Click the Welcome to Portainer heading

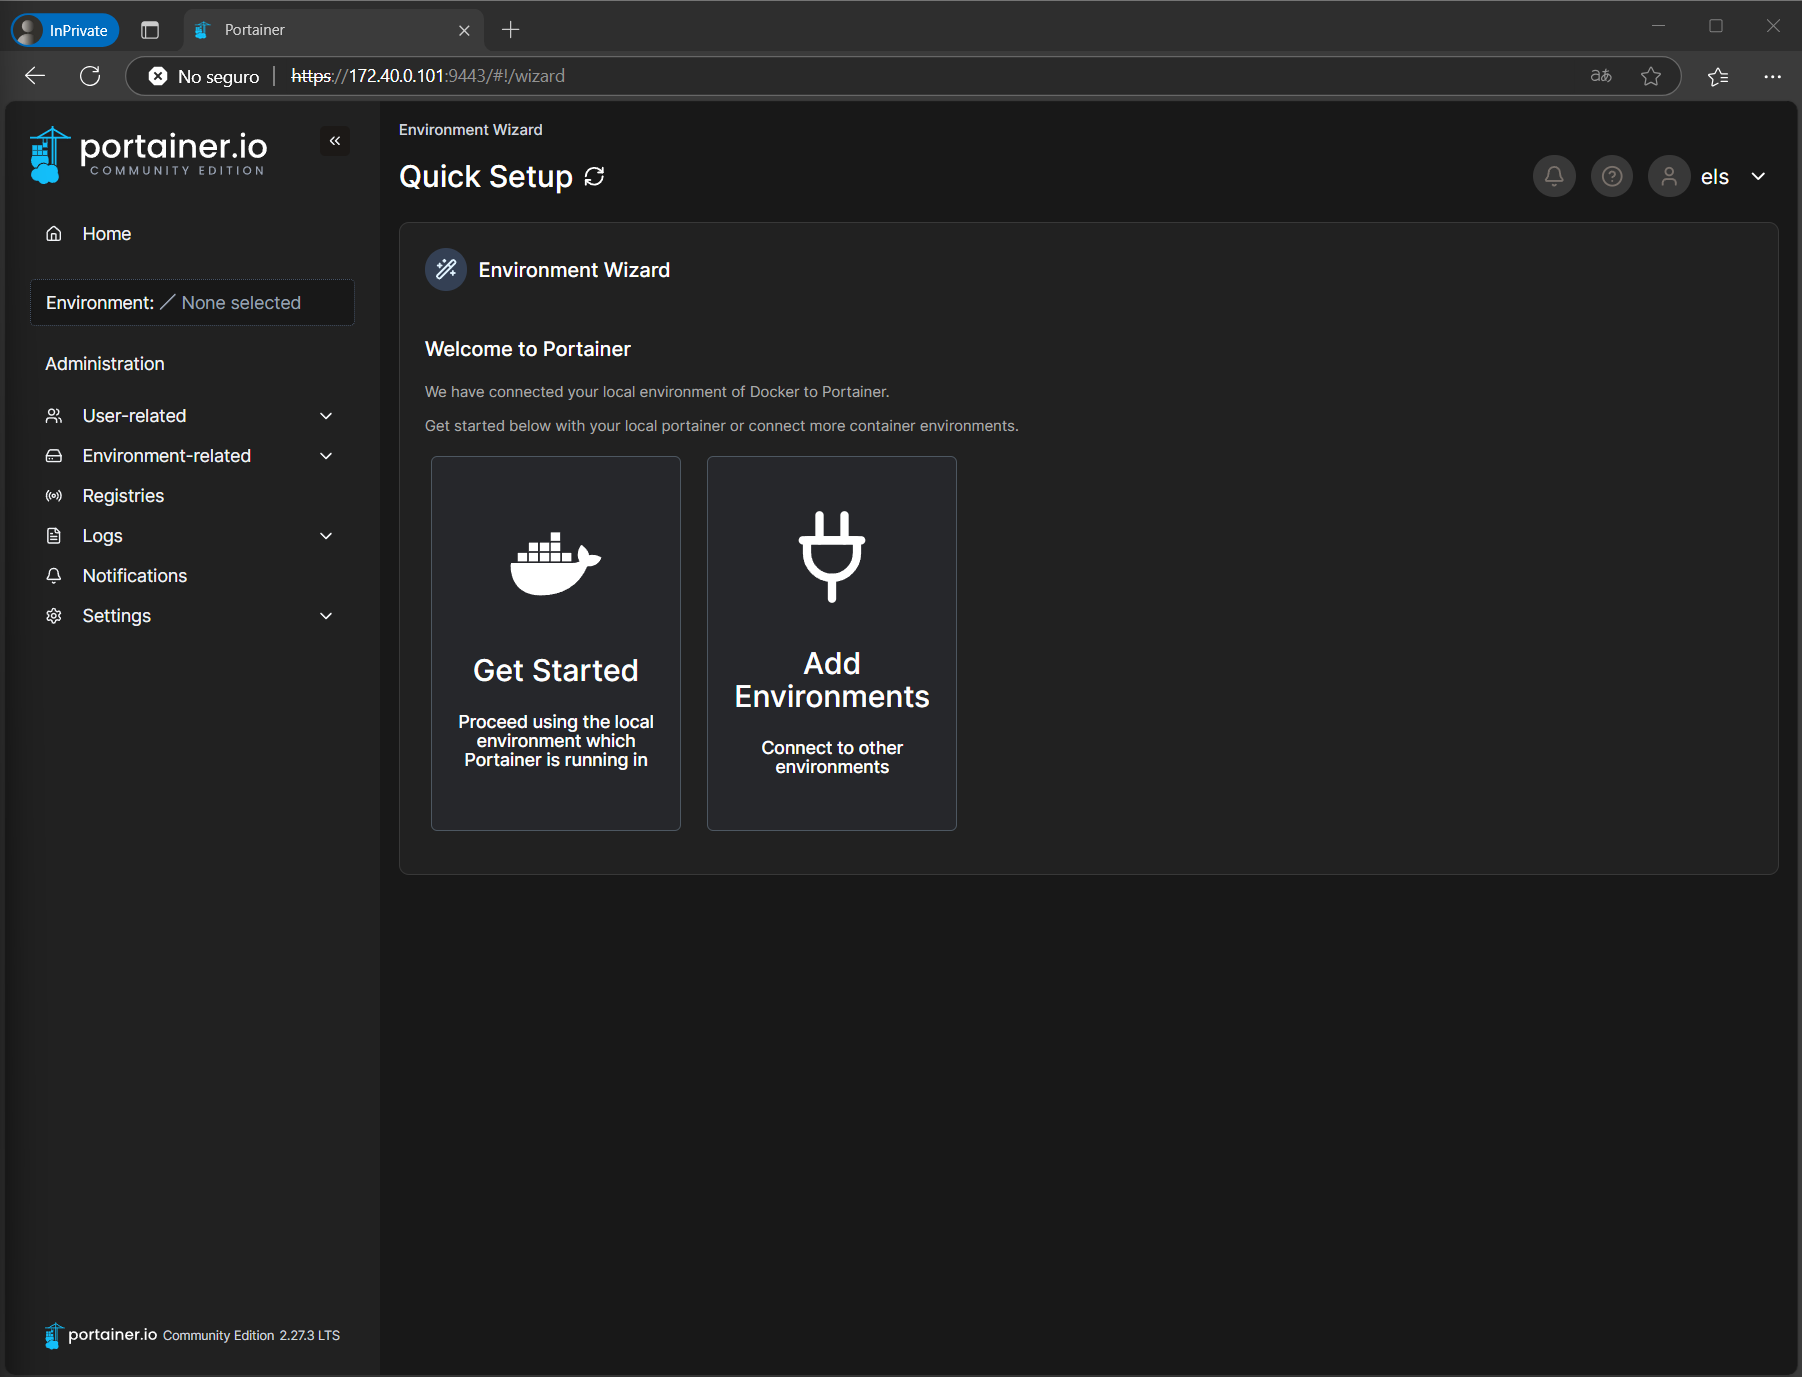528,349
